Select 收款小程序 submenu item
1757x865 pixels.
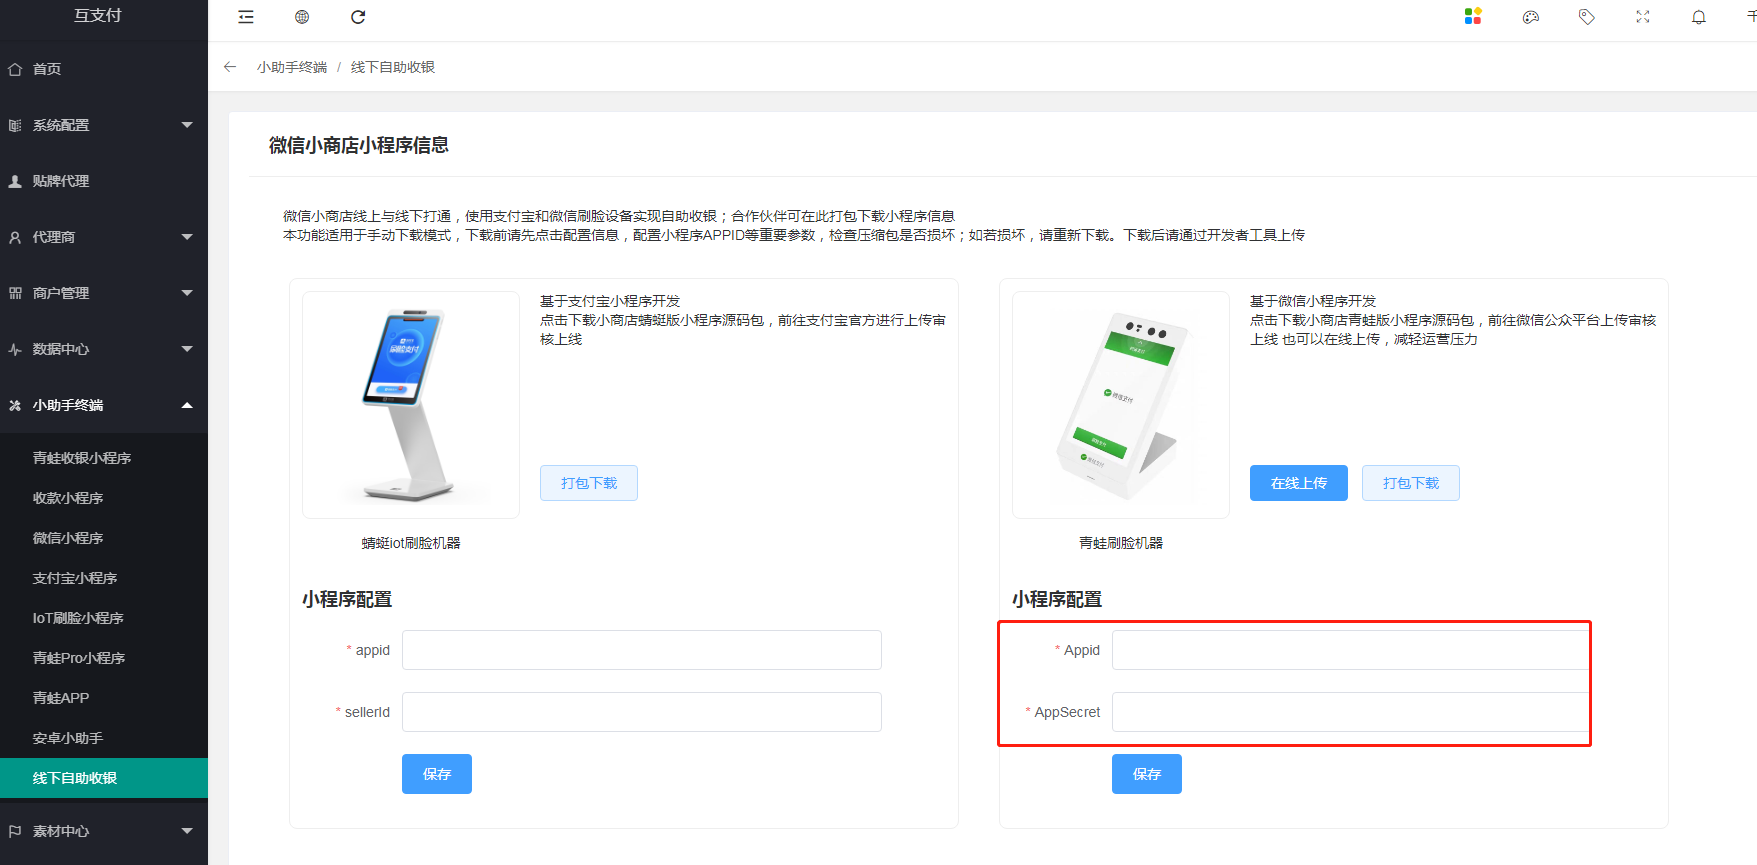[x=104, y=498]
